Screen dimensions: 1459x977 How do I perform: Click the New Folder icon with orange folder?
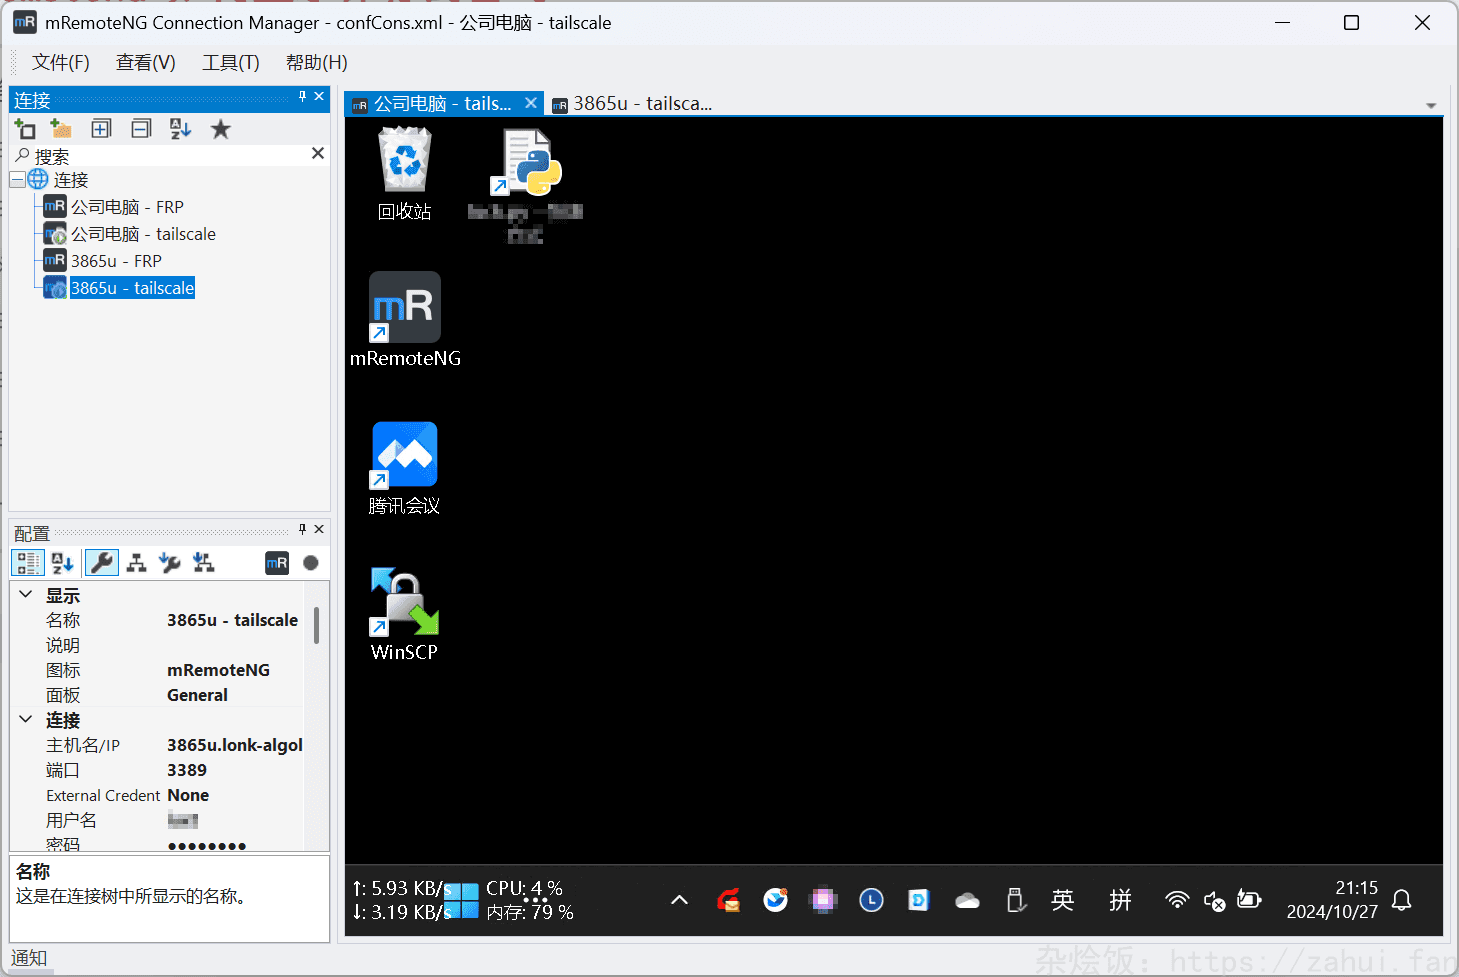(61, 129)
